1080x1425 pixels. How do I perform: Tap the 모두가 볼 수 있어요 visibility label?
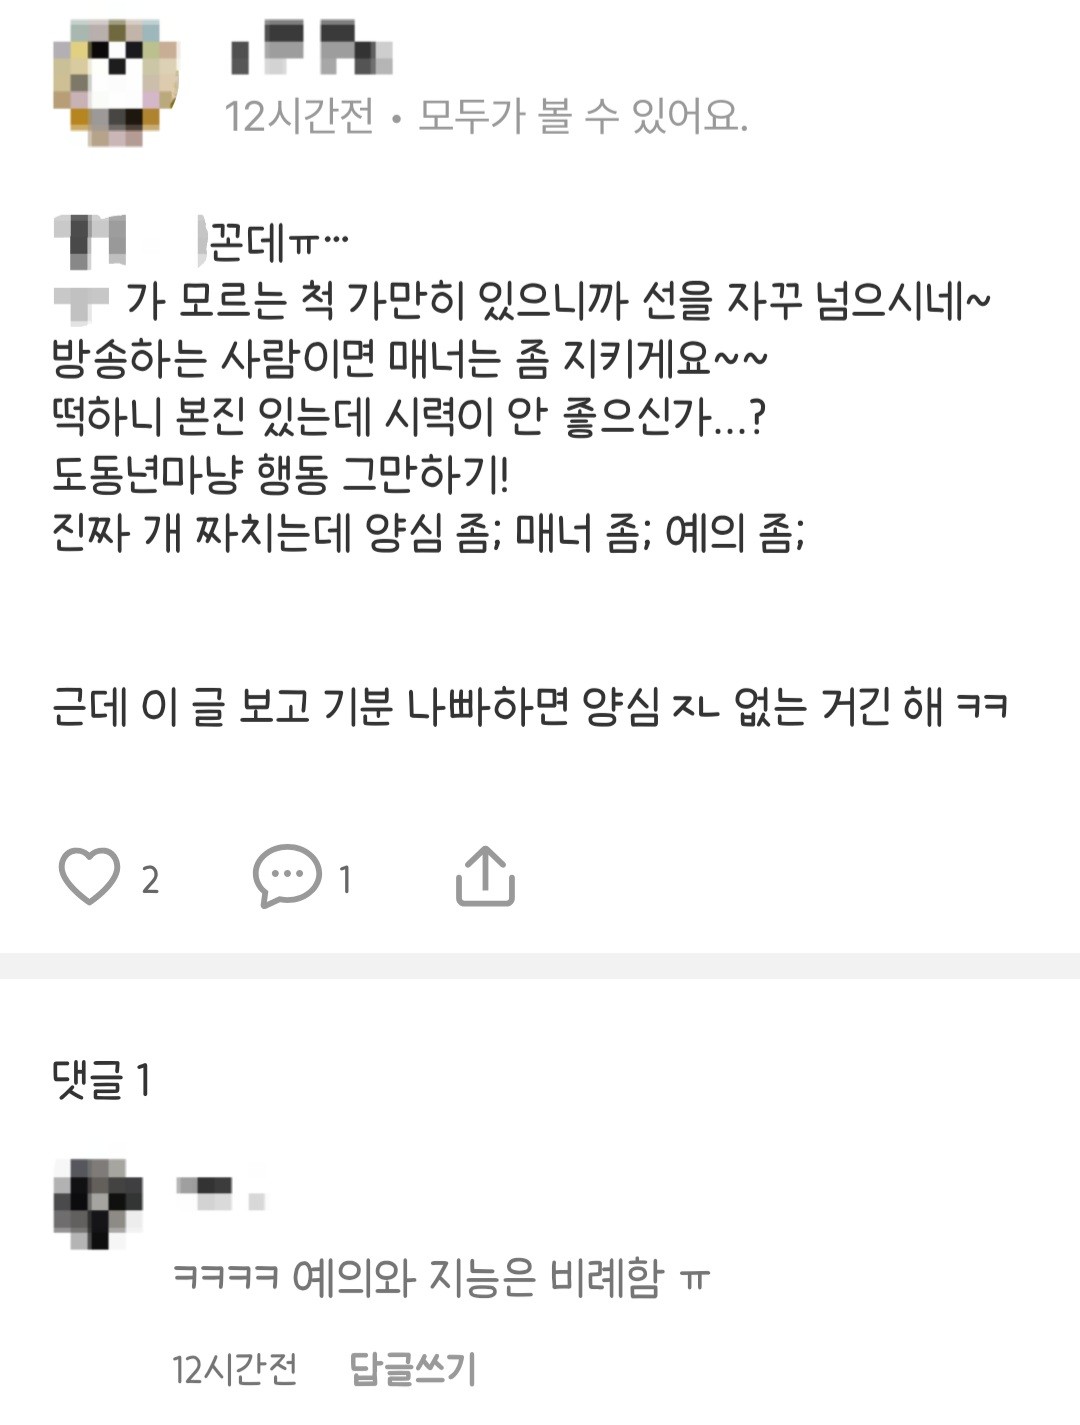pyautogui.click(x=582, y=117)
